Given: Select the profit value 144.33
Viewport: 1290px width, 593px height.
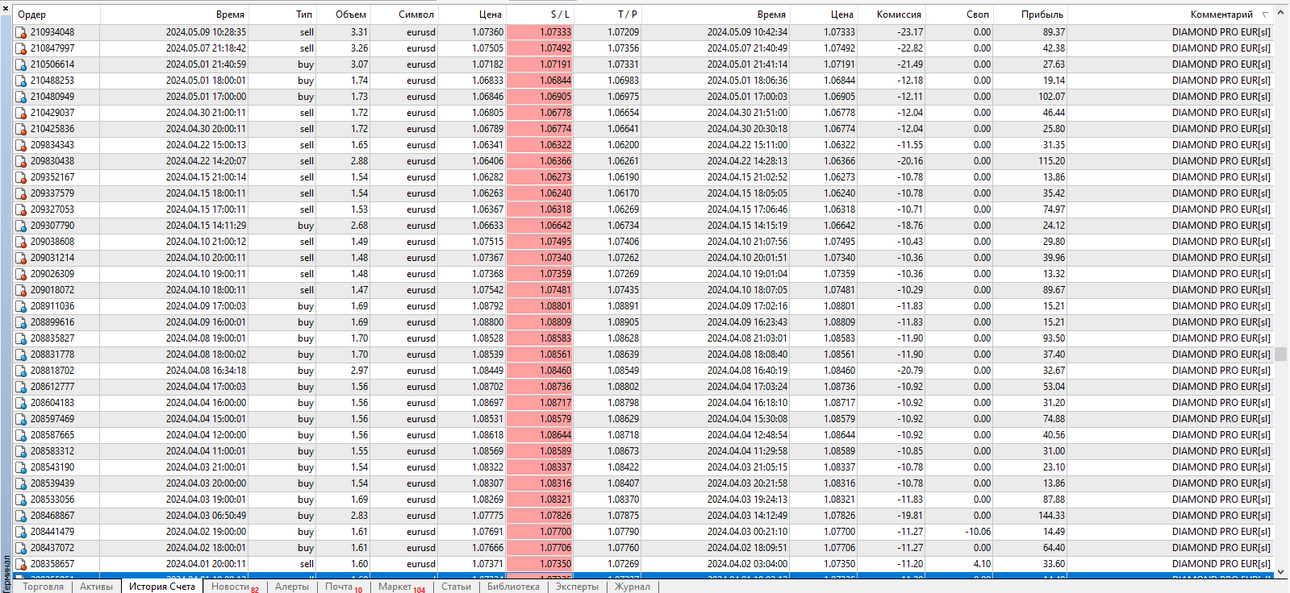Looking at the screenshot, I should pos(1051,515).
